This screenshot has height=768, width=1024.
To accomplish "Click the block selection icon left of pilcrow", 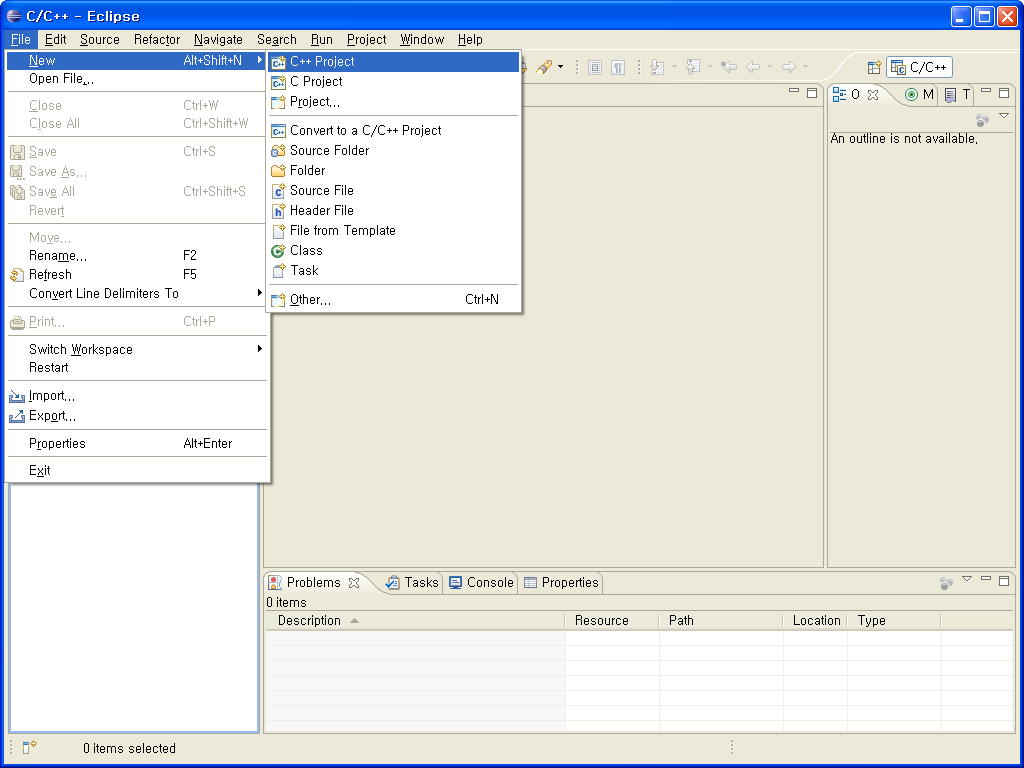I will click(x=595, y=67).
